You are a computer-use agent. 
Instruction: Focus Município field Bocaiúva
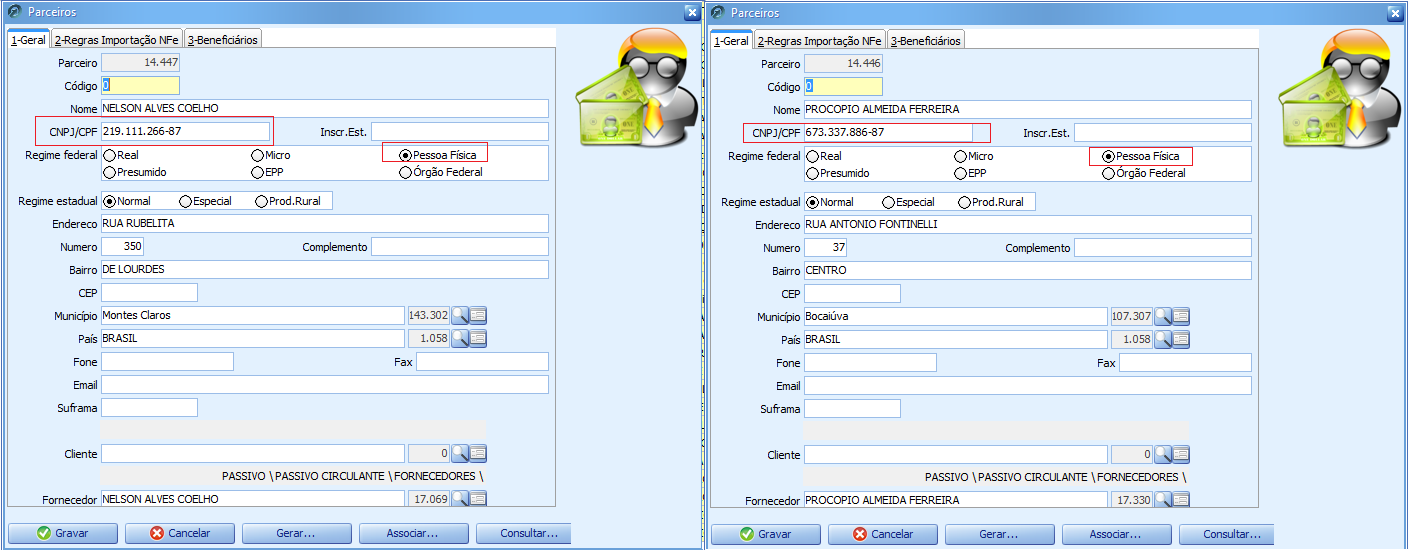(956, 316)
